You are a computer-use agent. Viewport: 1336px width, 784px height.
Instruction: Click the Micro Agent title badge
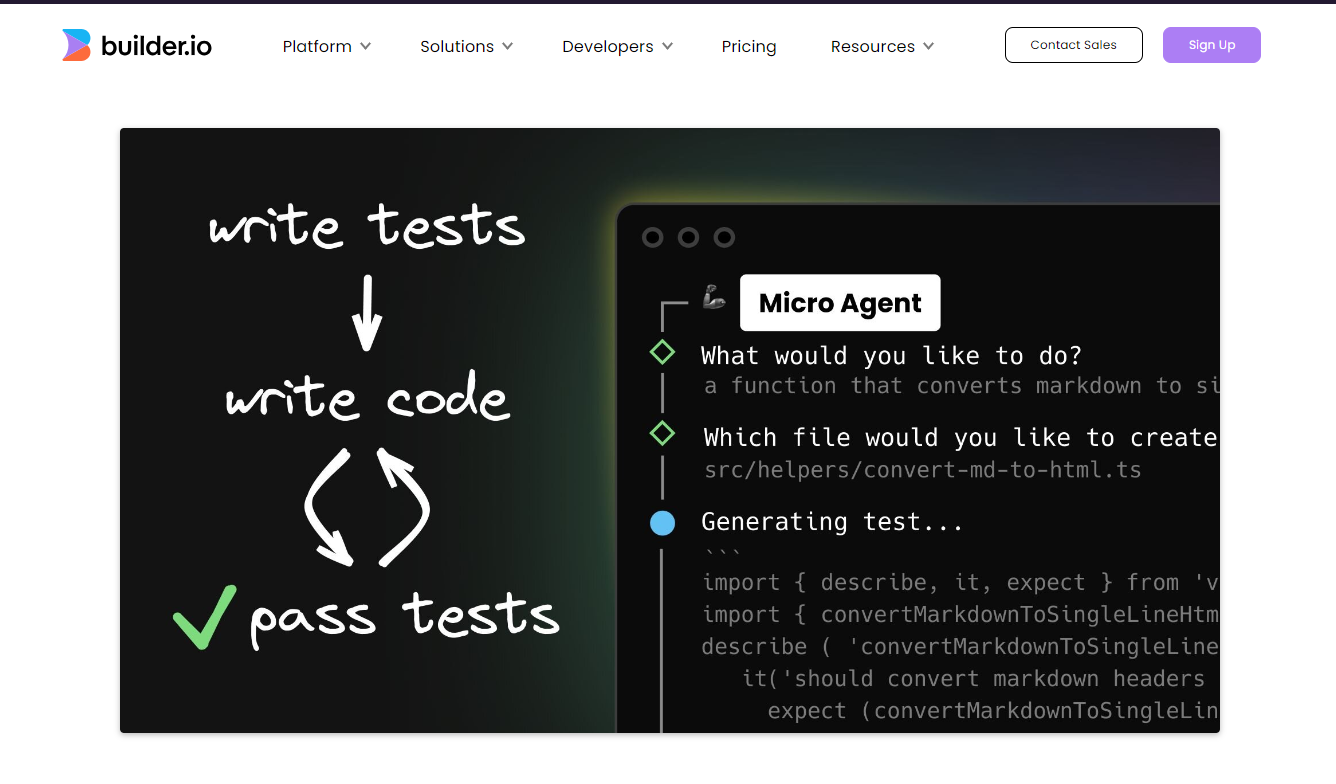click(x=840, y=302)
